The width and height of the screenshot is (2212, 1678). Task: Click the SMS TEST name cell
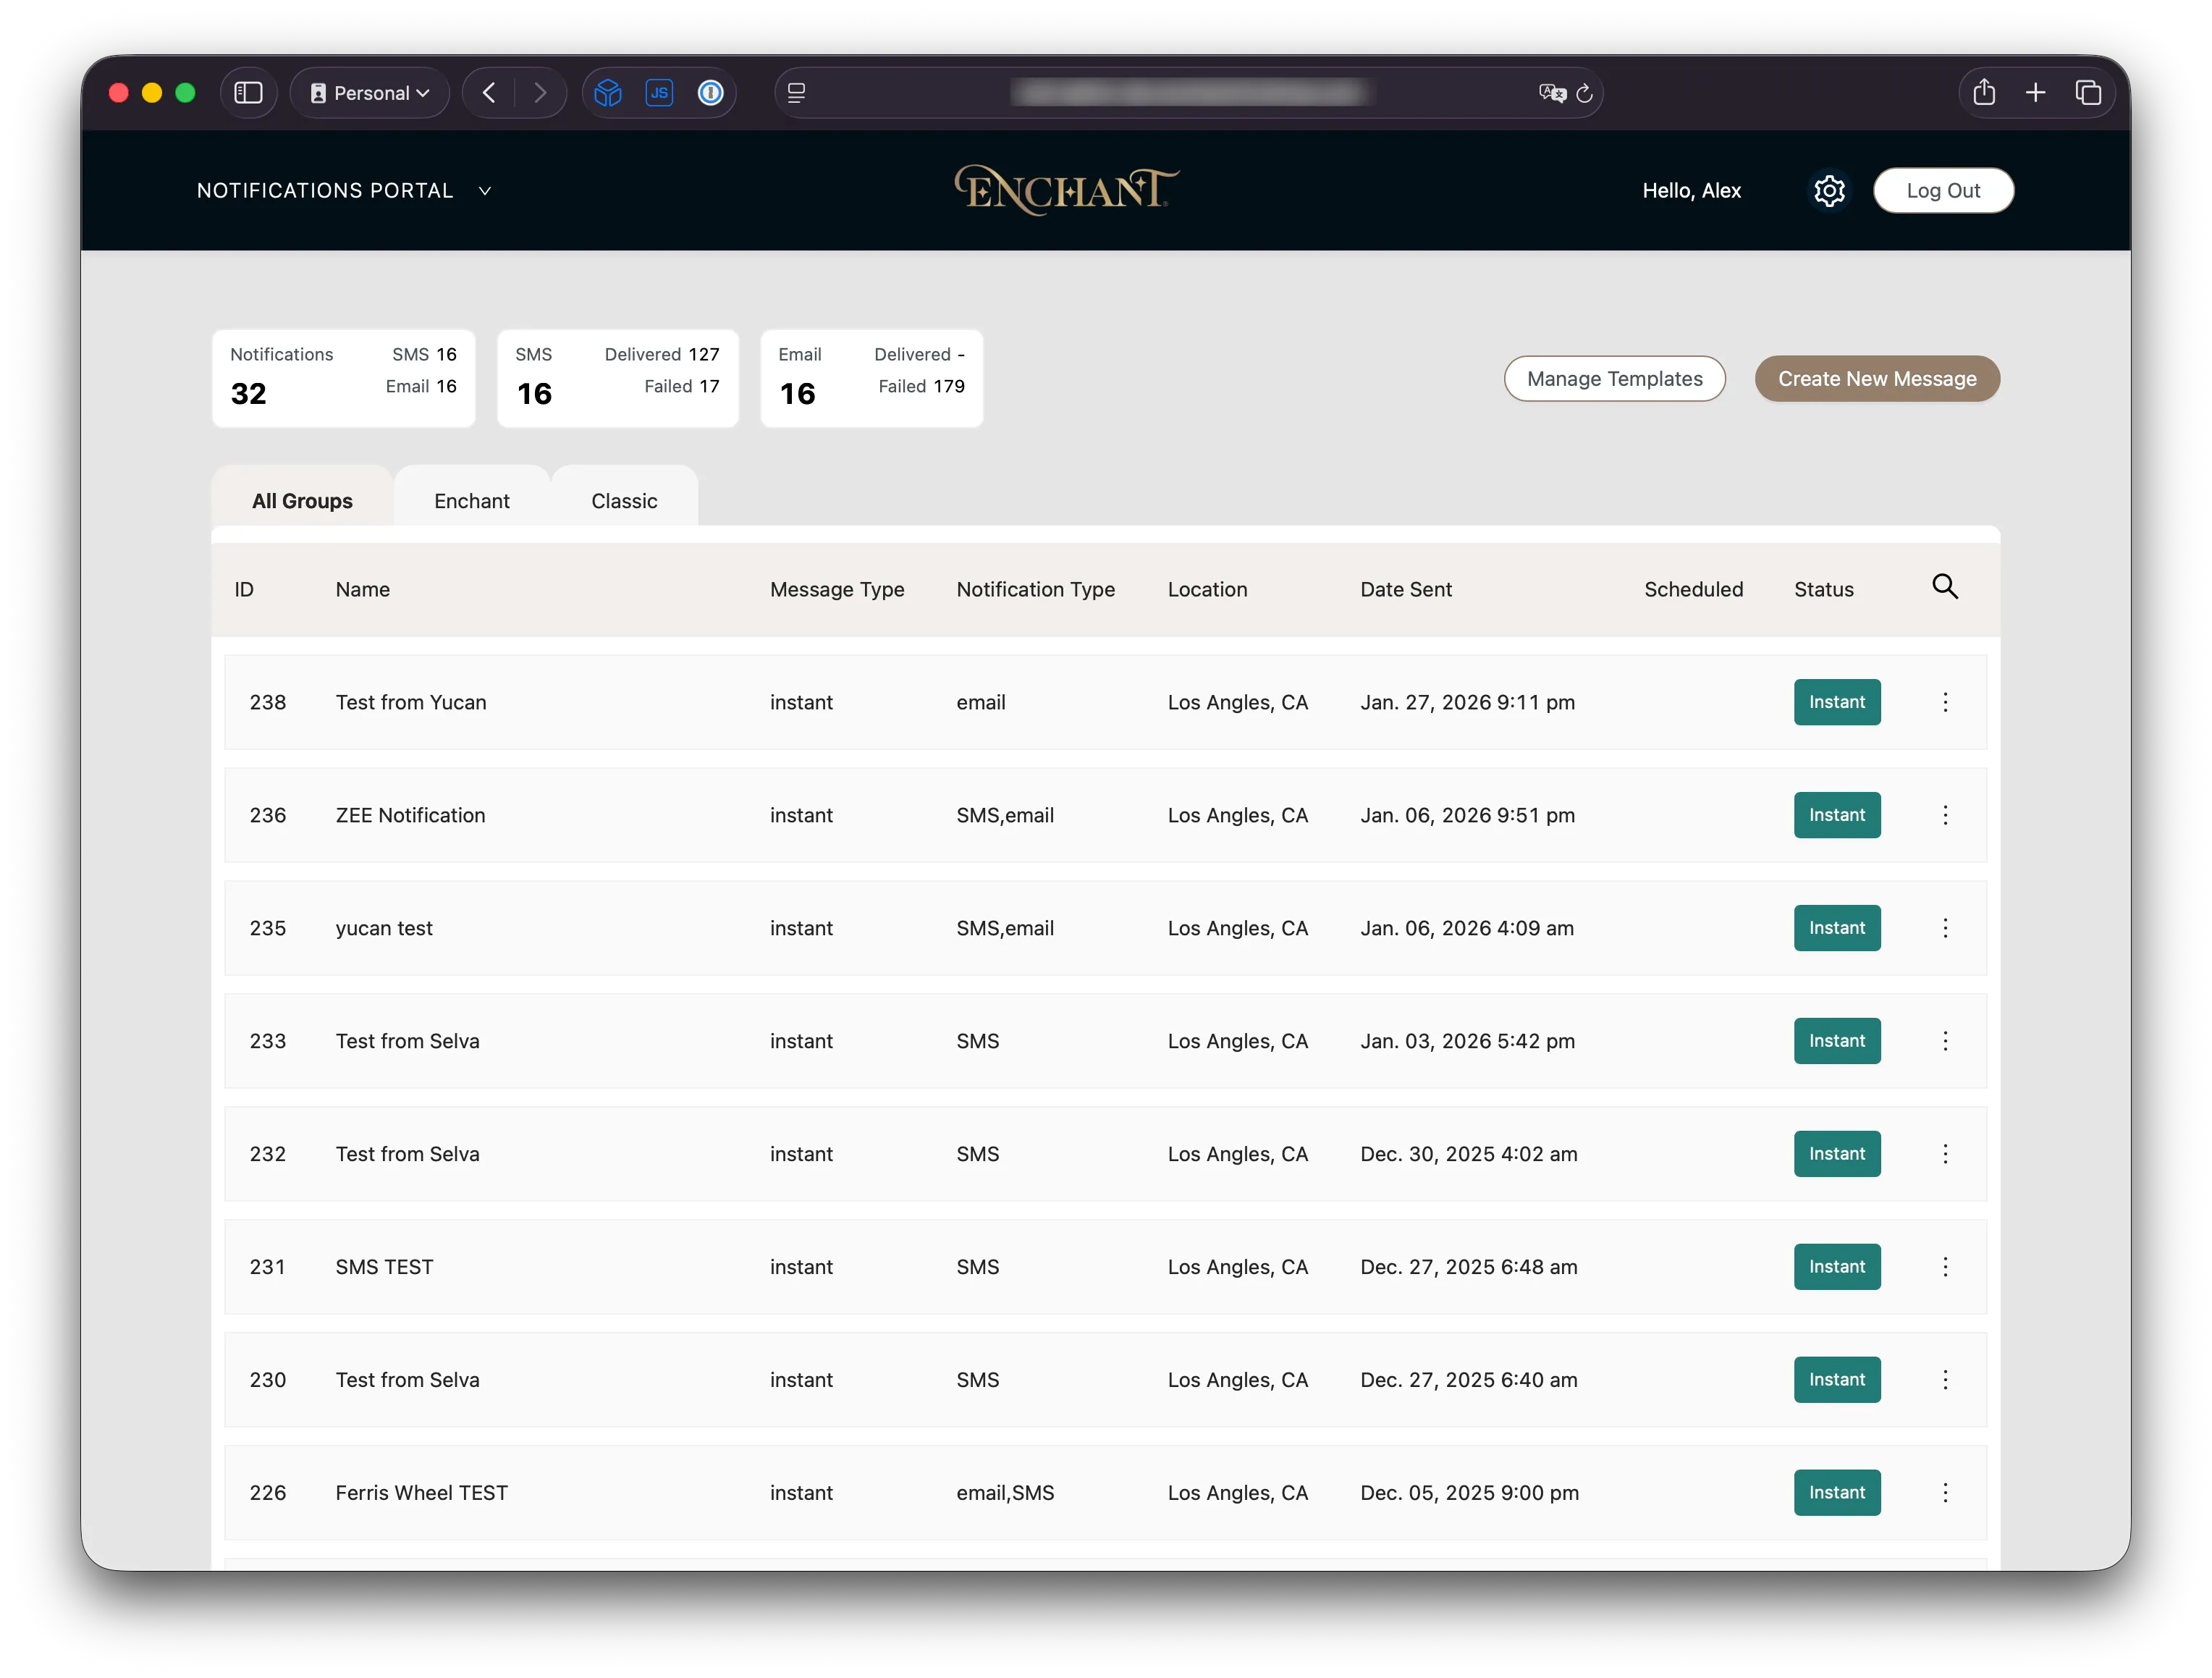coord(384,1267)
